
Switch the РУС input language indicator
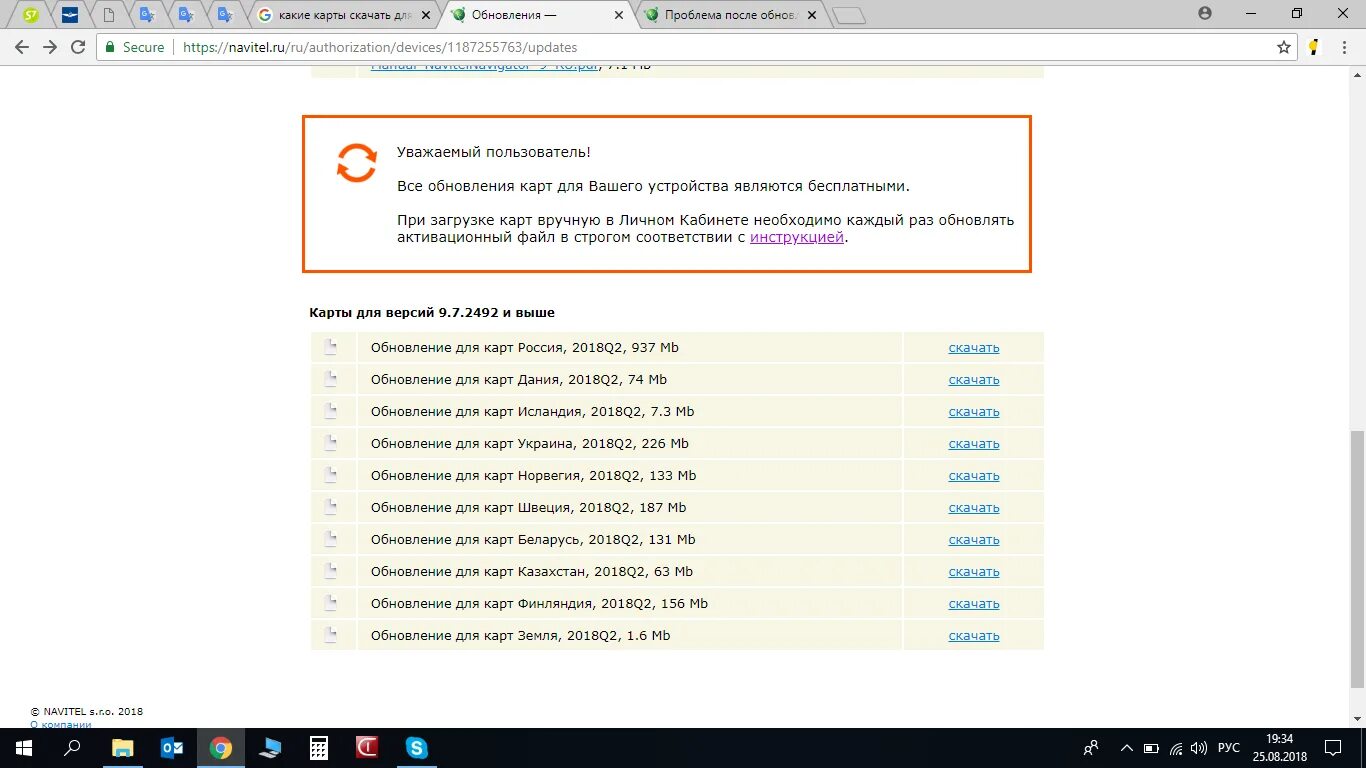(x=1229, y=748)
